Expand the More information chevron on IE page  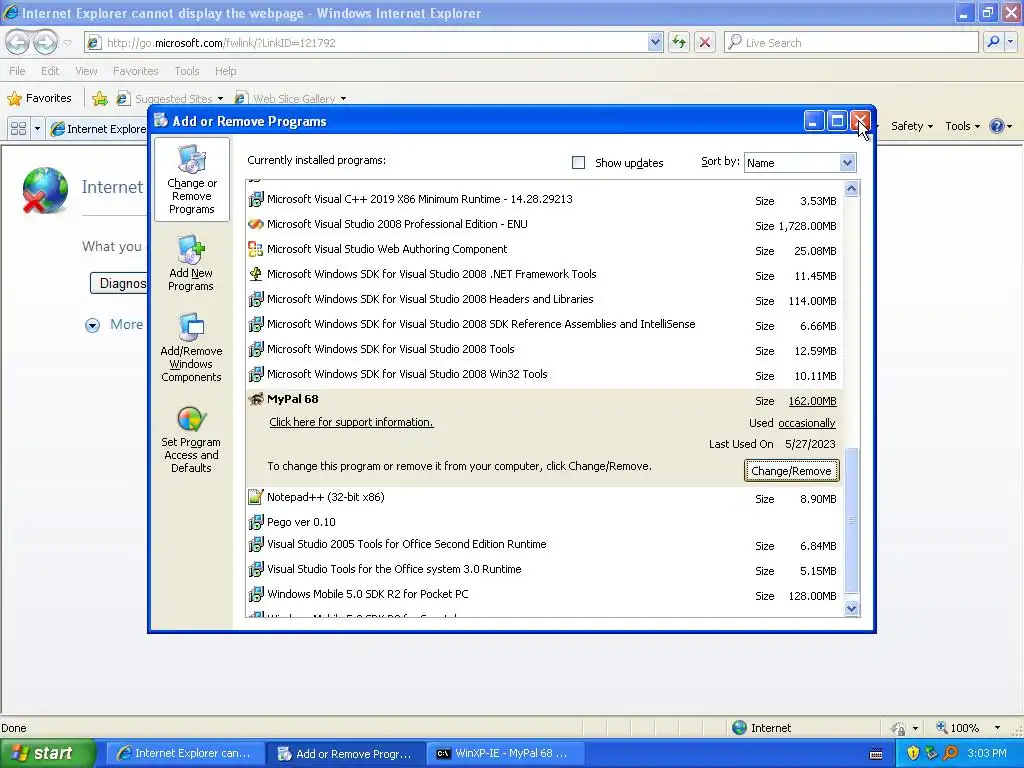(93, 325)
